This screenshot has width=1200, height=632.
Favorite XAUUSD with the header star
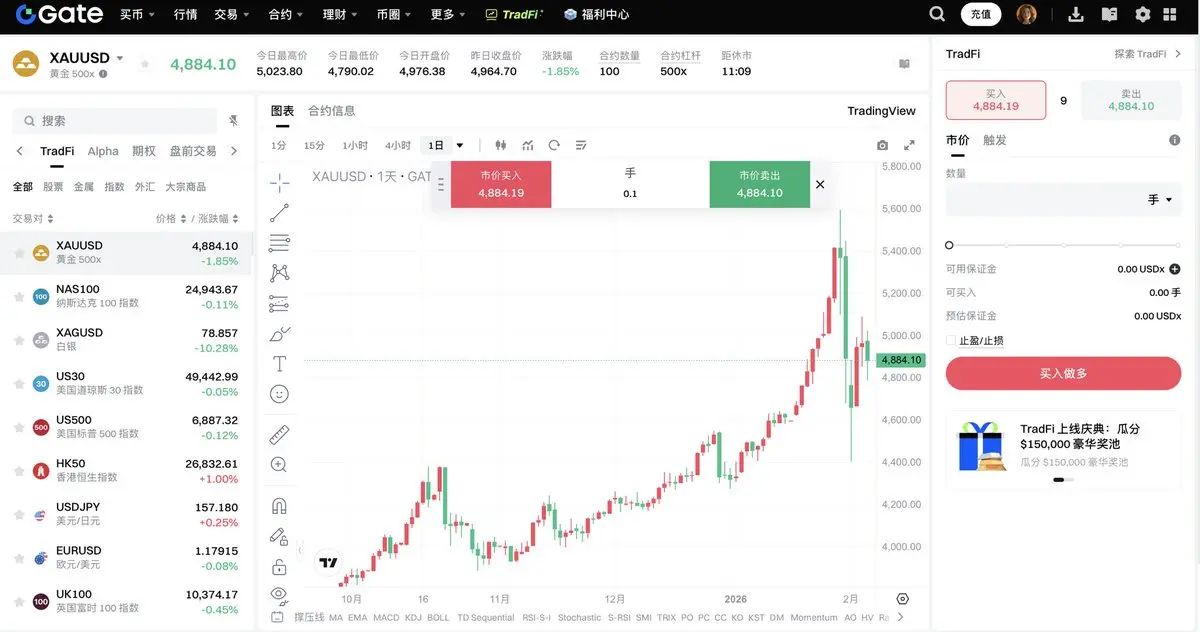(x=145, y=64)
